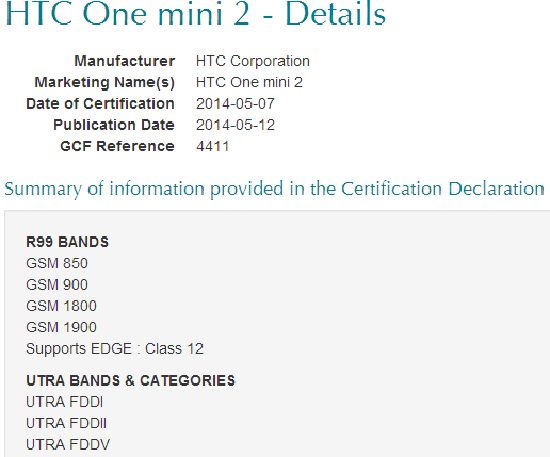Click the 'GSM 1900' band entry

[x=61, y=327]
